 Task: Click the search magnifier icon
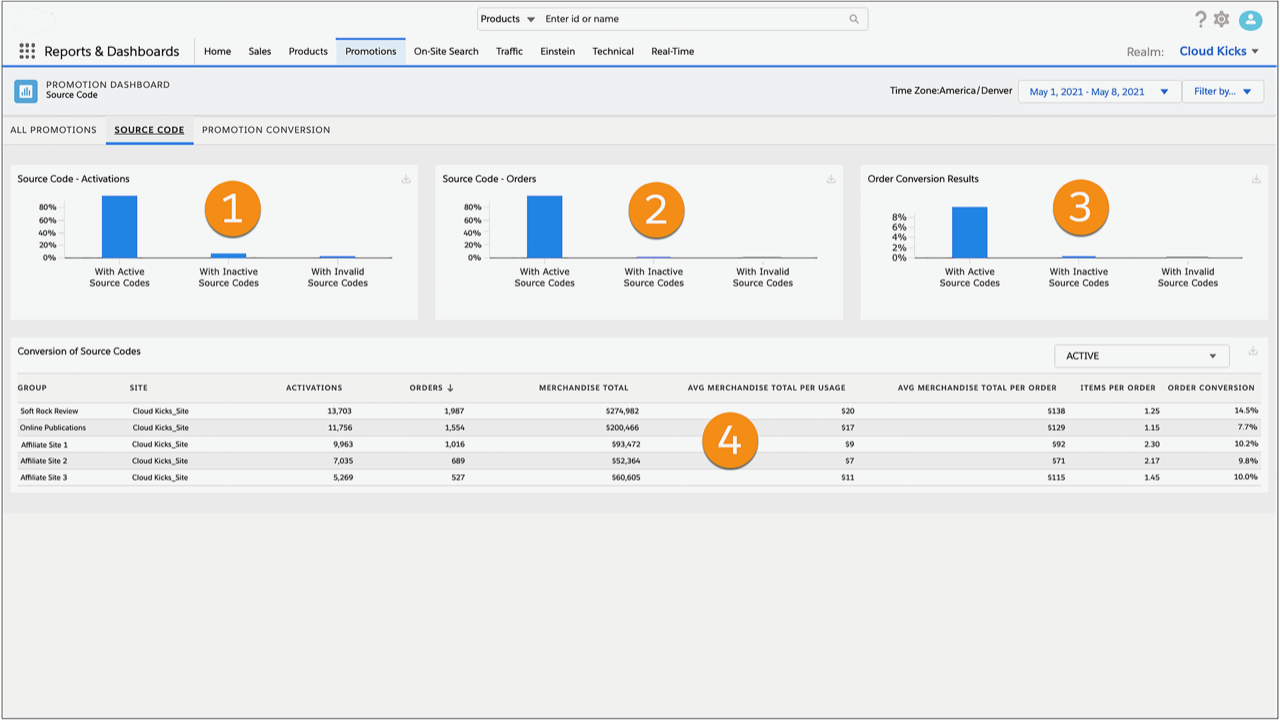click(x=854, y=19)
